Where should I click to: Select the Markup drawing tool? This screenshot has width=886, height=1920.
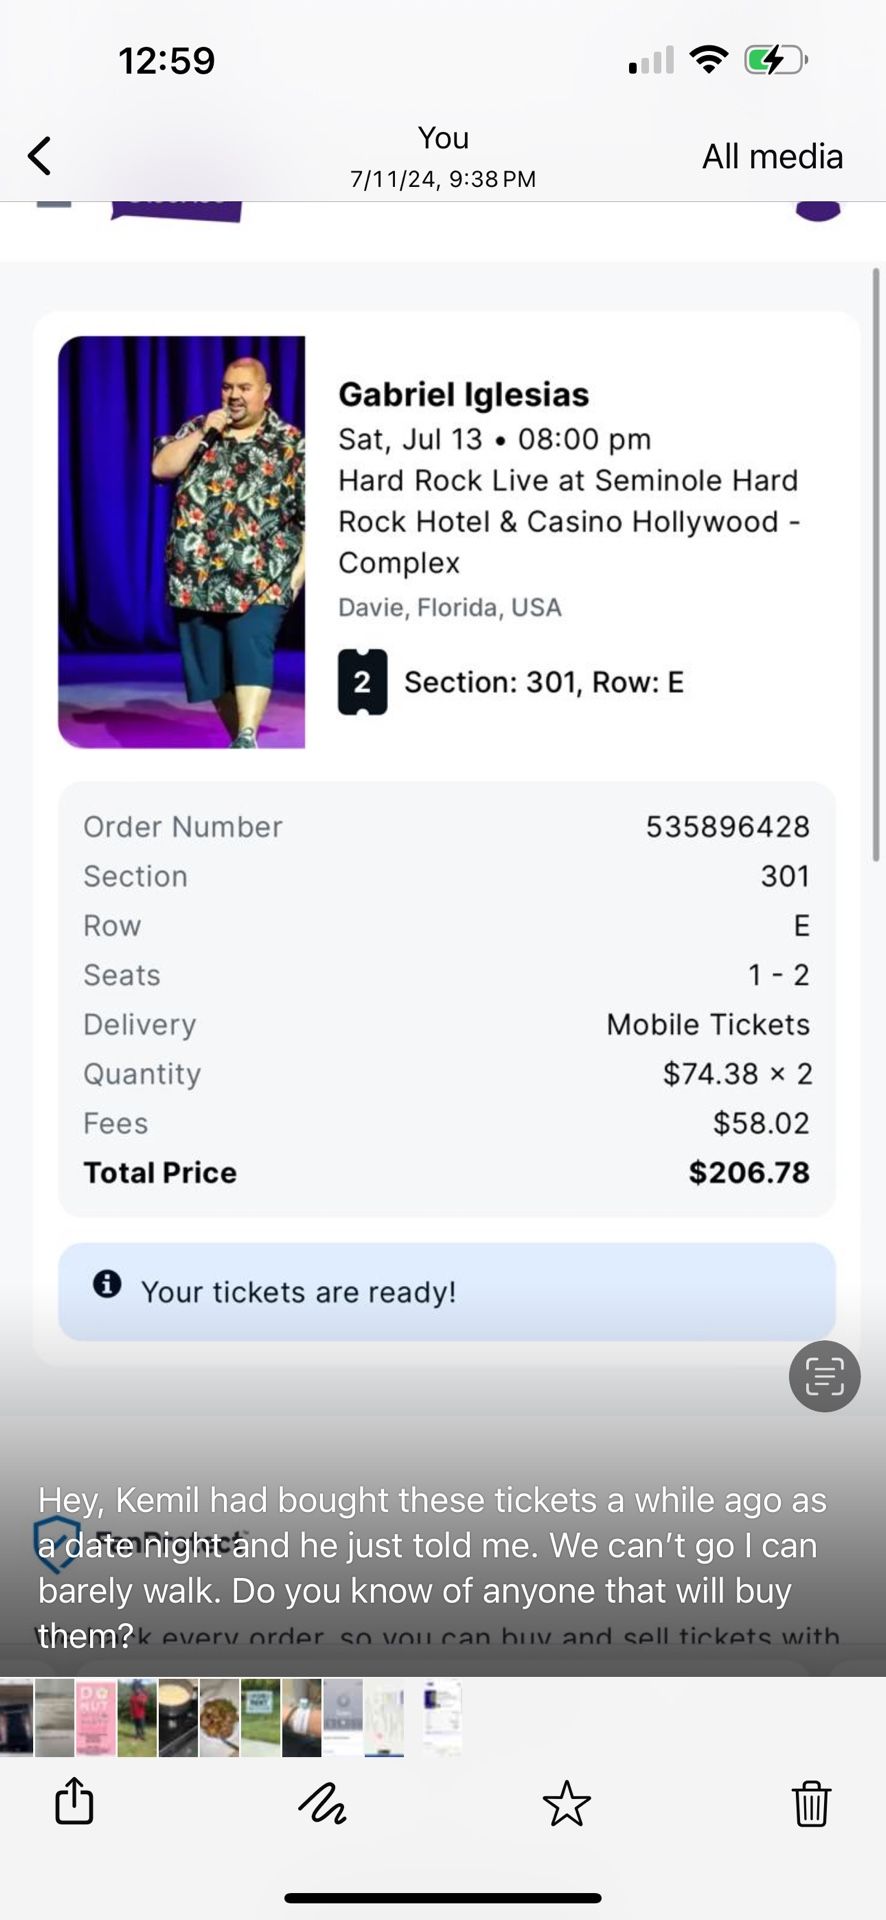[x=322, y=1803]
